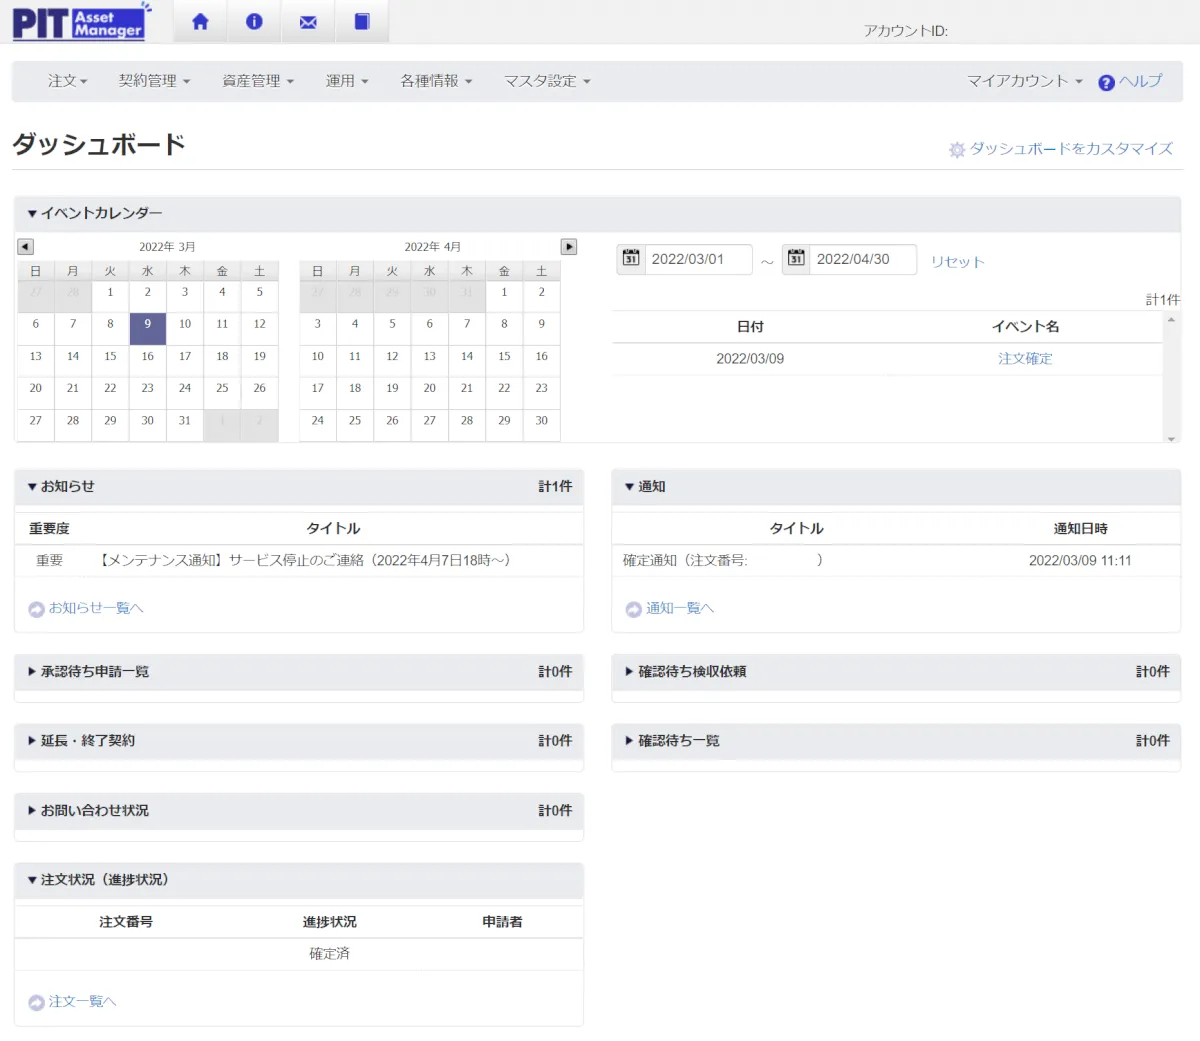The image size is (1200, 1041).
Task: Open end date calendar picker icon
Action: coord(796,259)
